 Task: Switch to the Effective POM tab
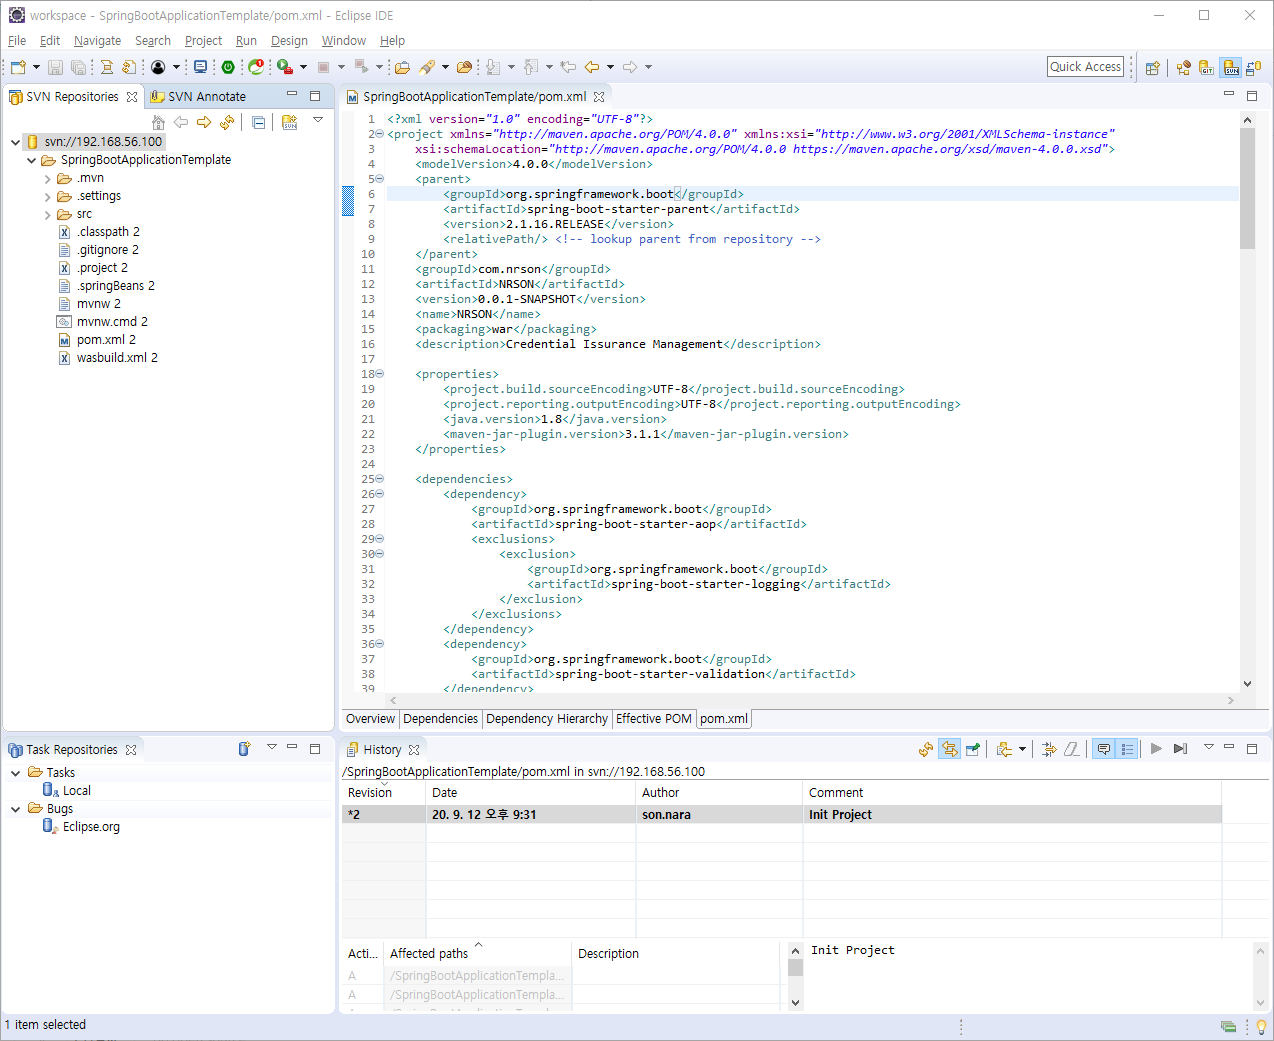(653, 719)
